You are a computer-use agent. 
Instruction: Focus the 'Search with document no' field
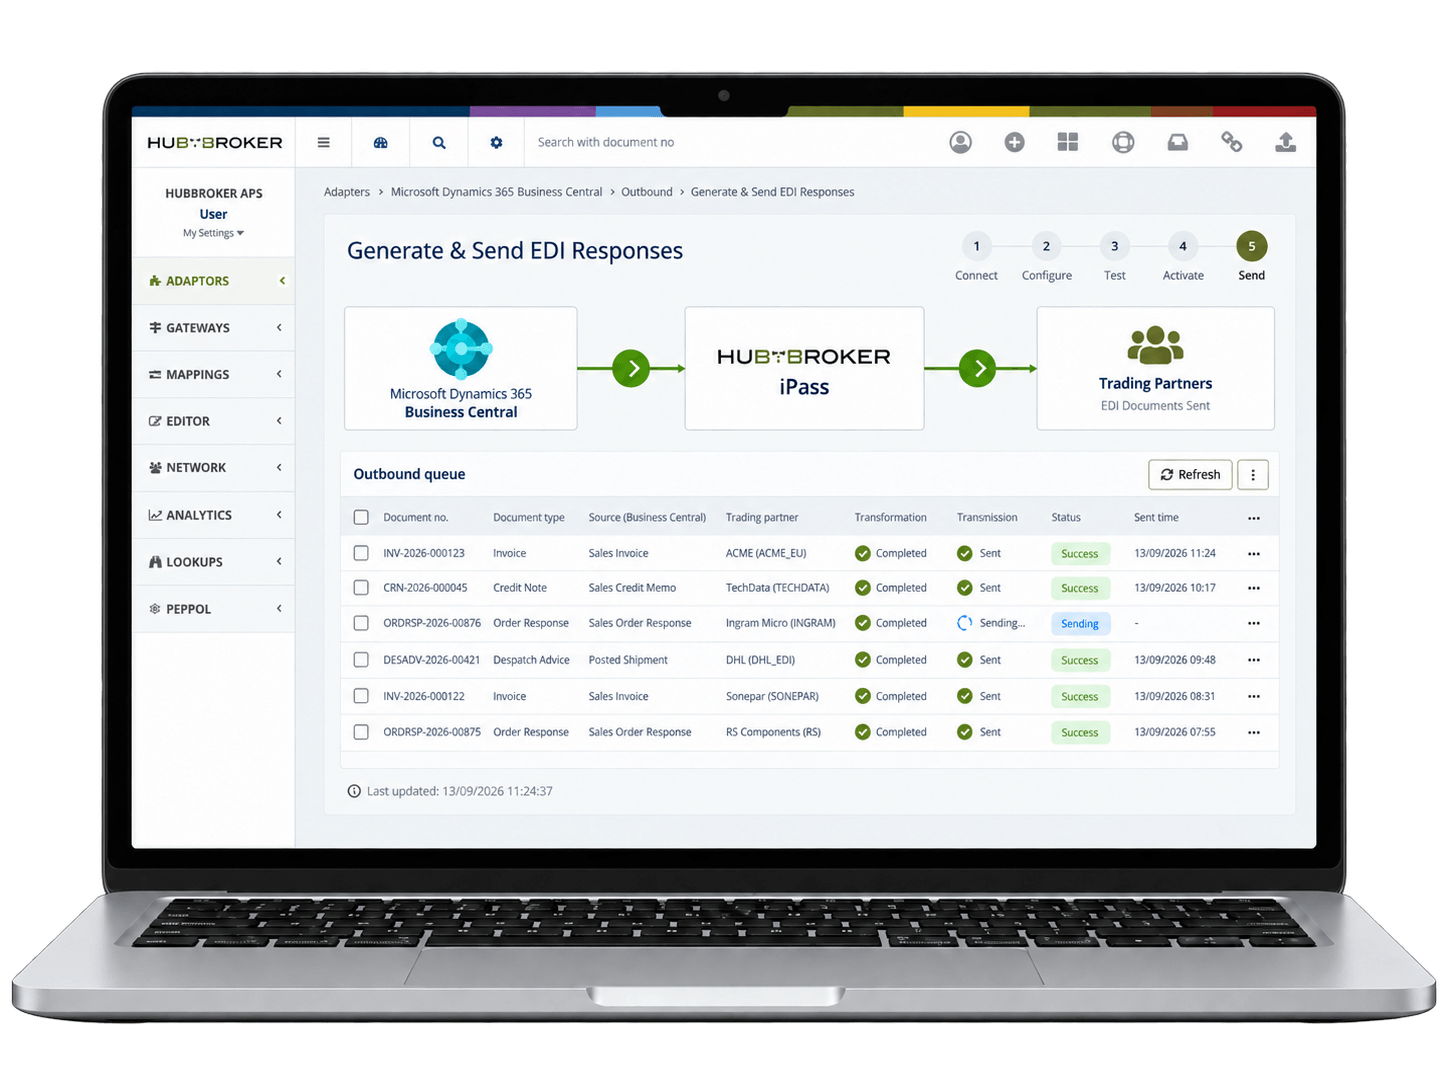(735, 143)
